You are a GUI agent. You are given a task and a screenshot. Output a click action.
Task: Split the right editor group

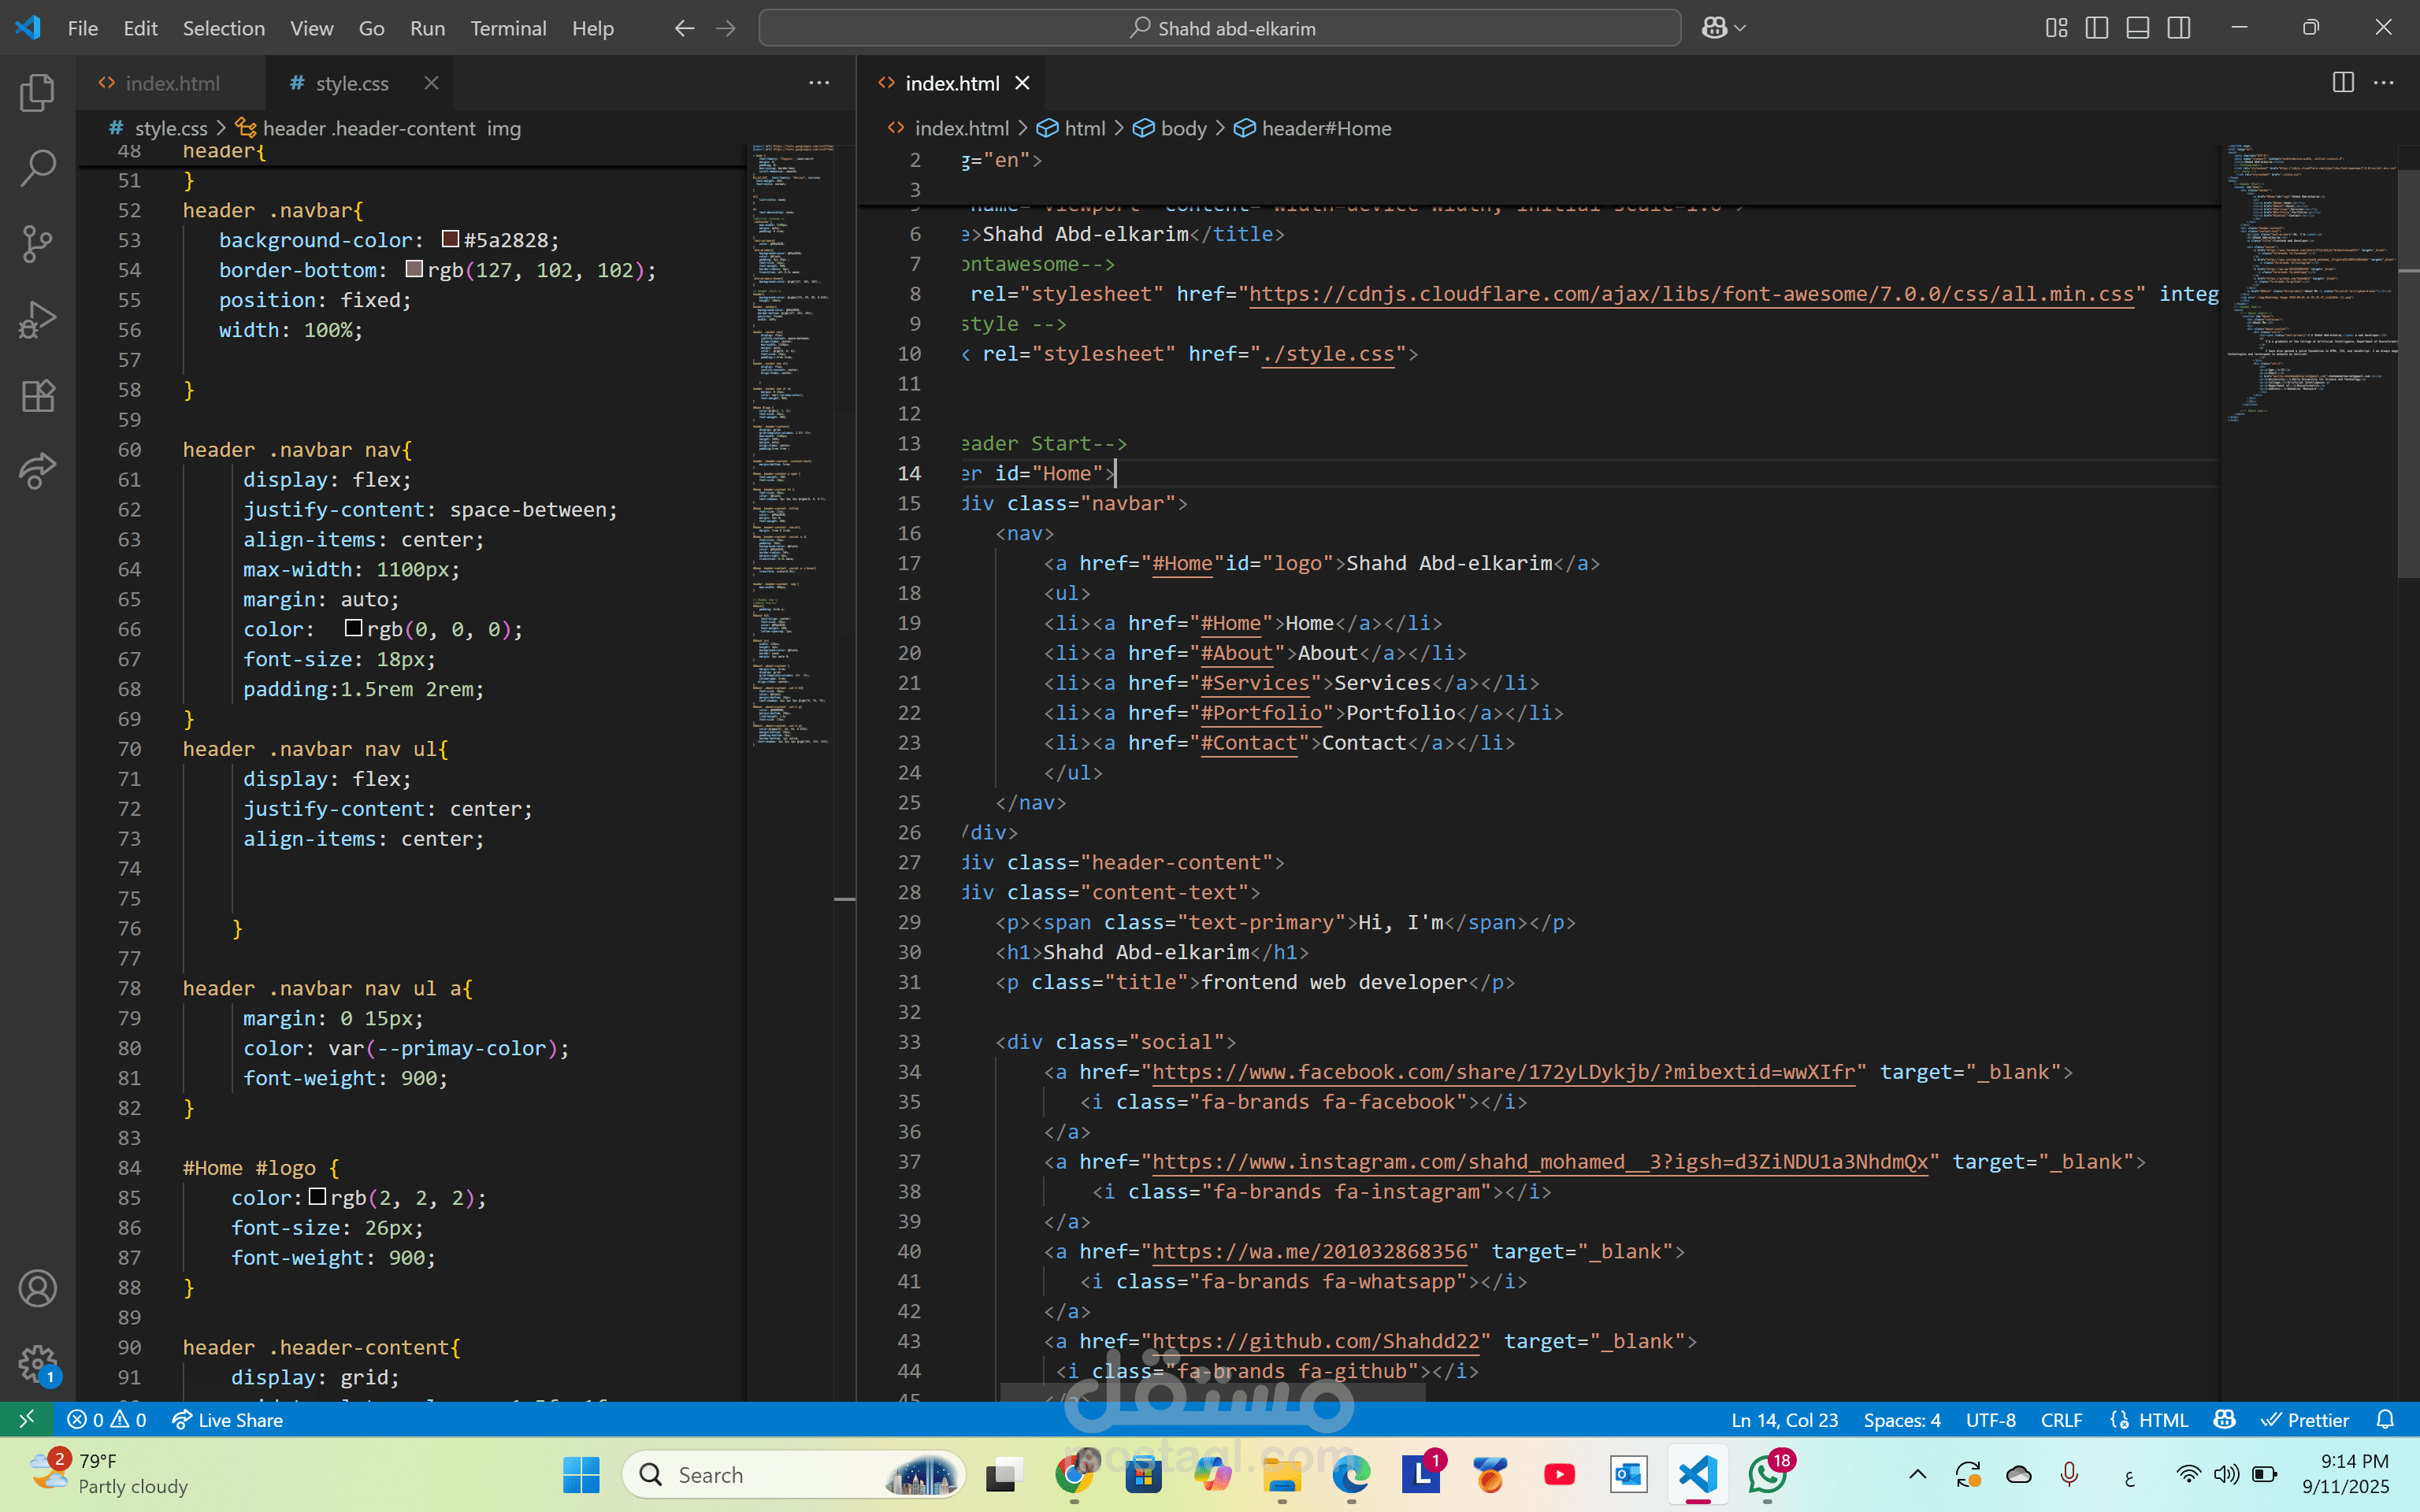pos(2342,83)
